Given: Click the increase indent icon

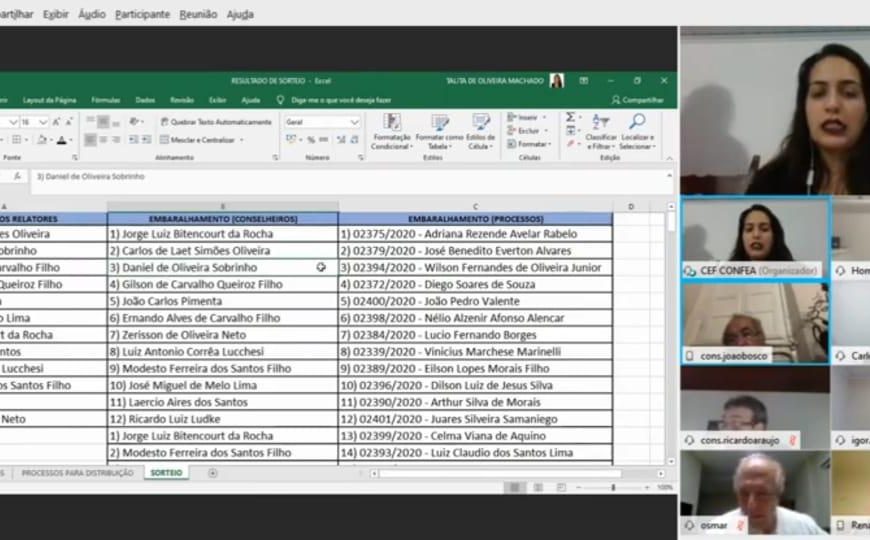Looking at the screenshot, I should (146, 140).
